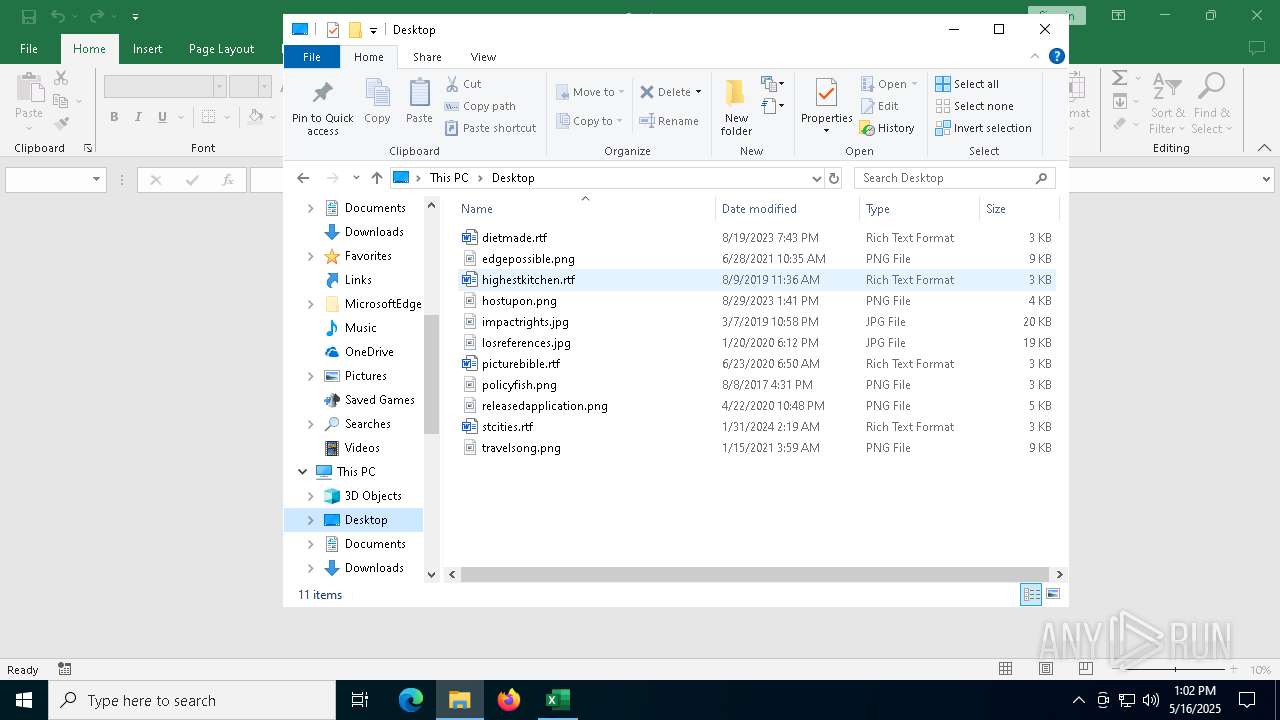The width and height of the screenshot is (1280, 720).
Task: Switch to the View tab in Explorer
Action: (x=483, y=57)
